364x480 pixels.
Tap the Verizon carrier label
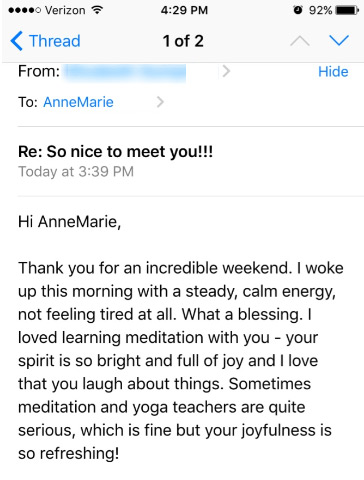[65, 10]
